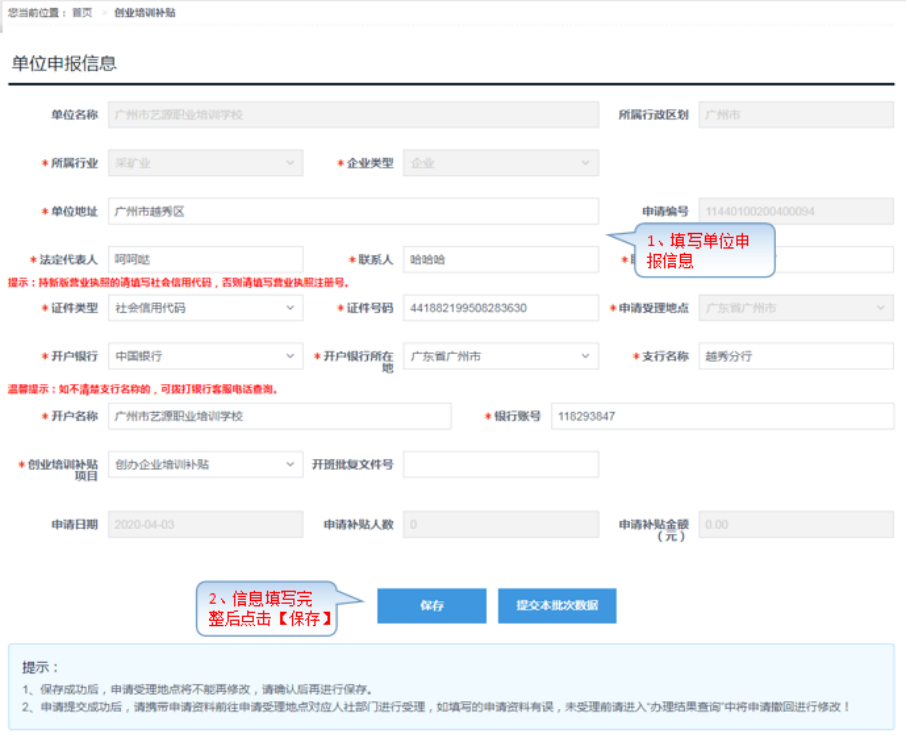907x738 pixels.
Task: Click the 法定代表人 input field
Action: (204, 260)
